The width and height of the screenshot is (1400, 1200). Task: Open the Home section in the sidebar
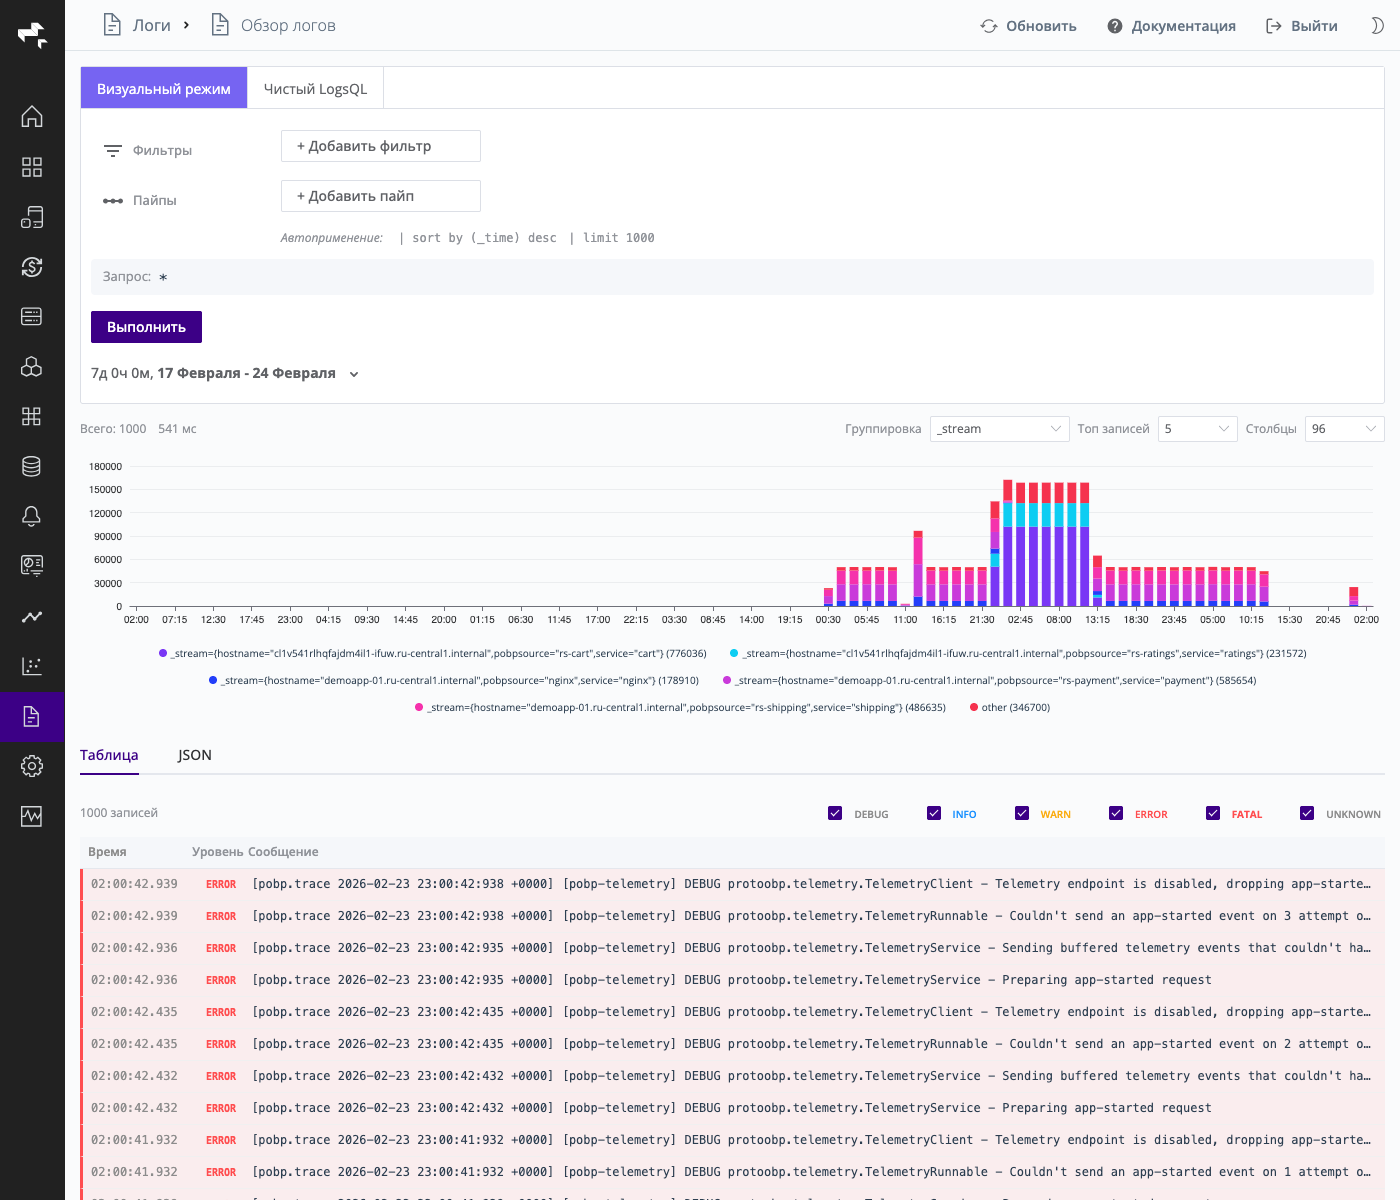(32, 117)
